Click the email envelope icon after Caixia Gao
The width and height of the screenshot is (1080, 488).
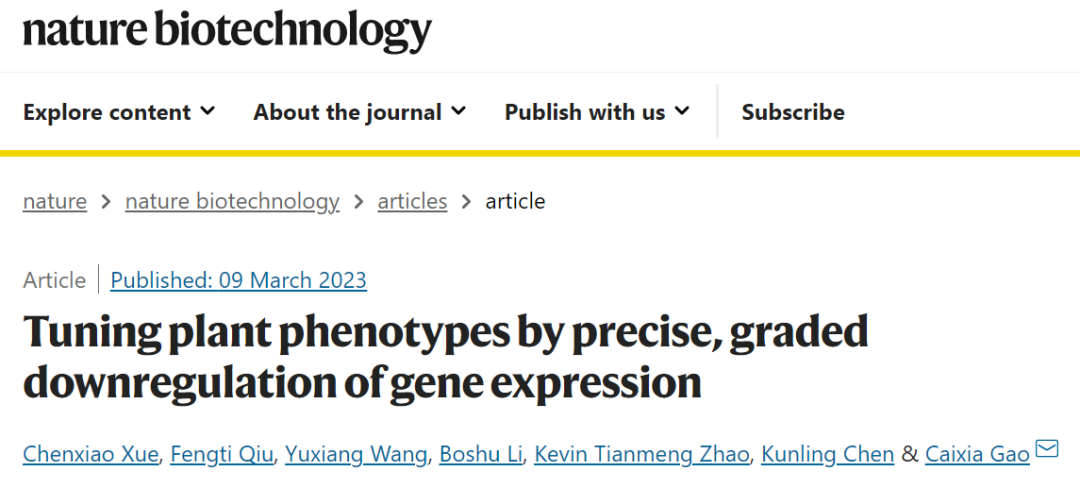click(1047, 449)
